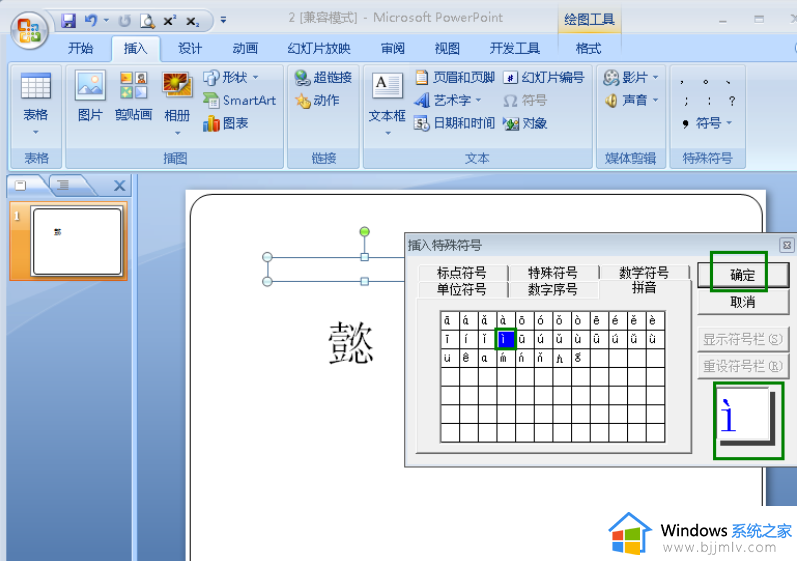Open the 格式 drawing tools tab

click(589, 48)
